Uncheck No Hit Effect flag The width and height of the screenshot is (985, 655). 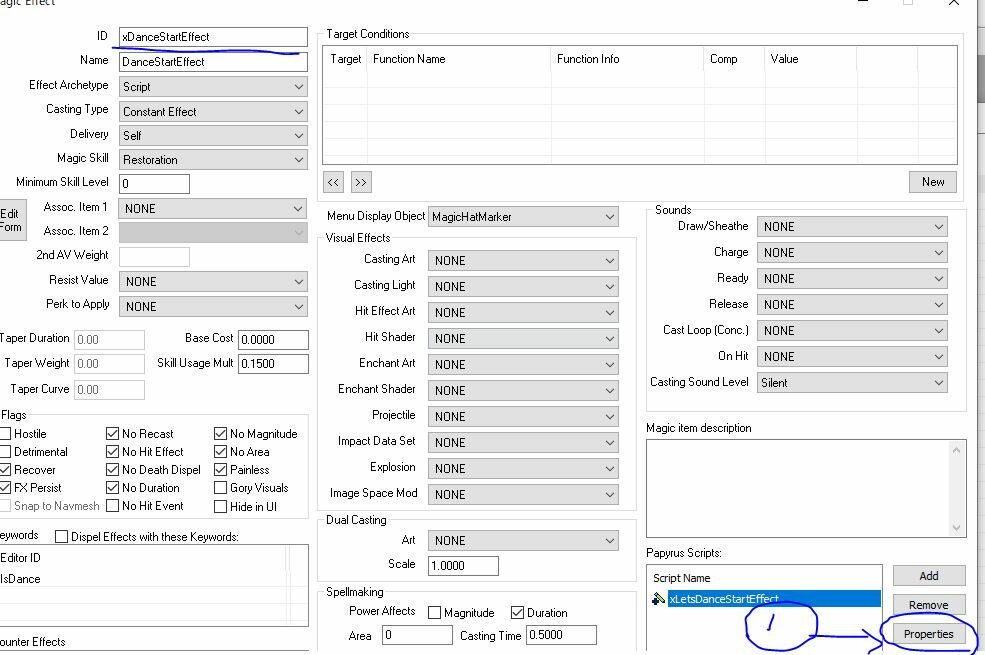coord(112,452)
